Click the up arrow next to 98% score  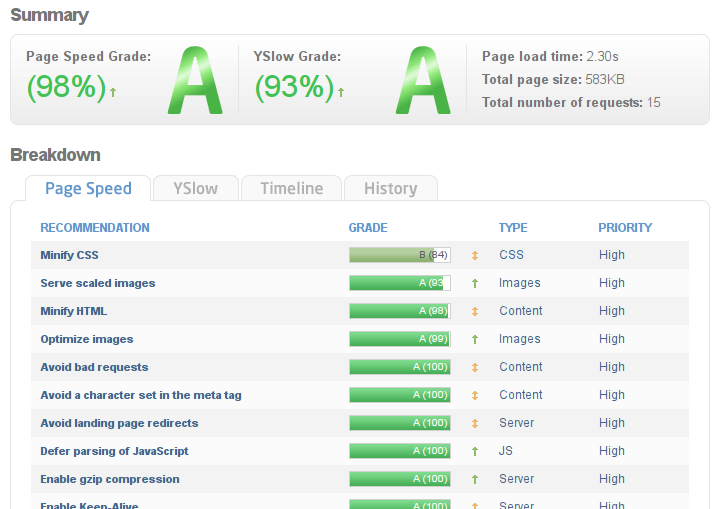(113, 92)
